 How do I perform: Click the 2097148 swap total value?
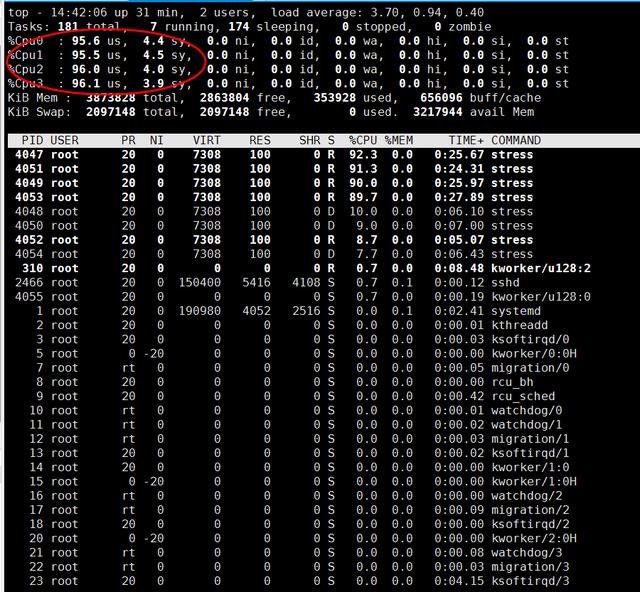[x=111, y=112]
